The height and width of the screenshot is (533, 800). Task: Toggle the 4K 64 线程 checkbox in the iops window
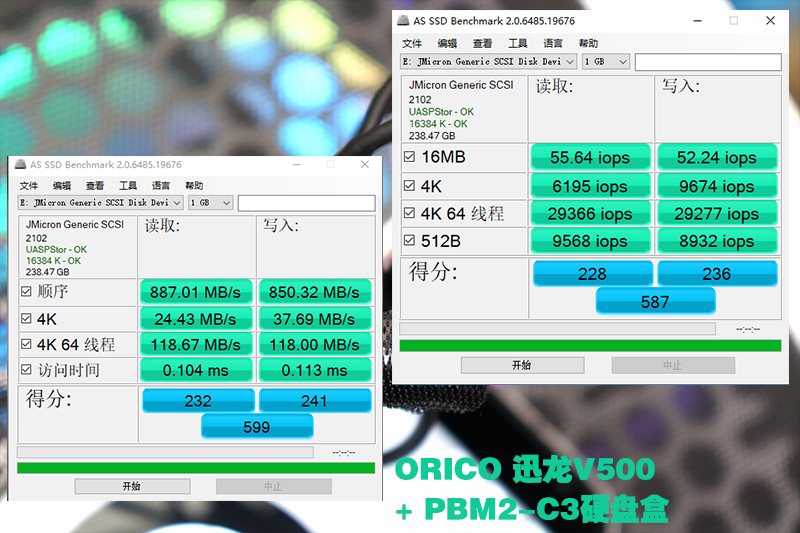[409, 213]
